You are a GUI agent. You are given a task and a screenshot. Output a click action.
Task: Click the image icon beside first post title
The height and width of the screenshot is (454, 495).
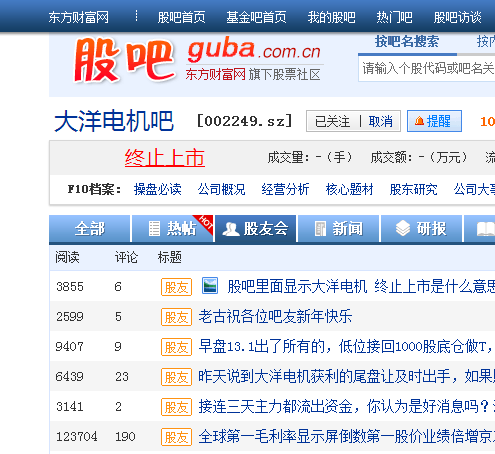click(x=210, y=286)
